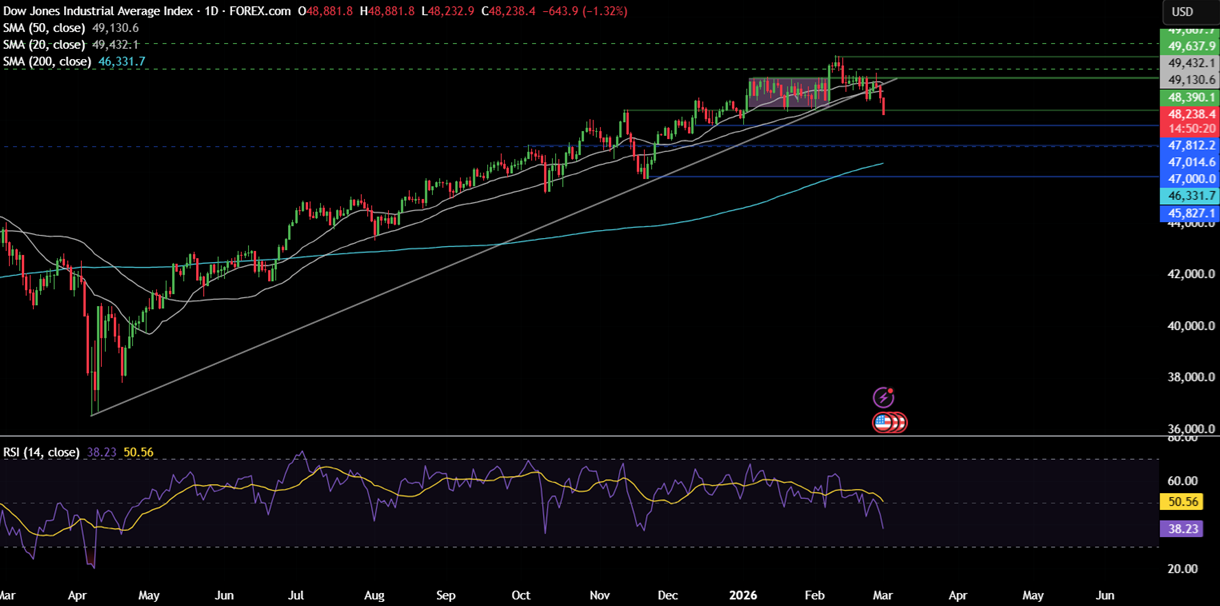Click the cyan 46,331.7 SMA price label
Viewport: 1220px width, 606px height.
[1189, 196]
